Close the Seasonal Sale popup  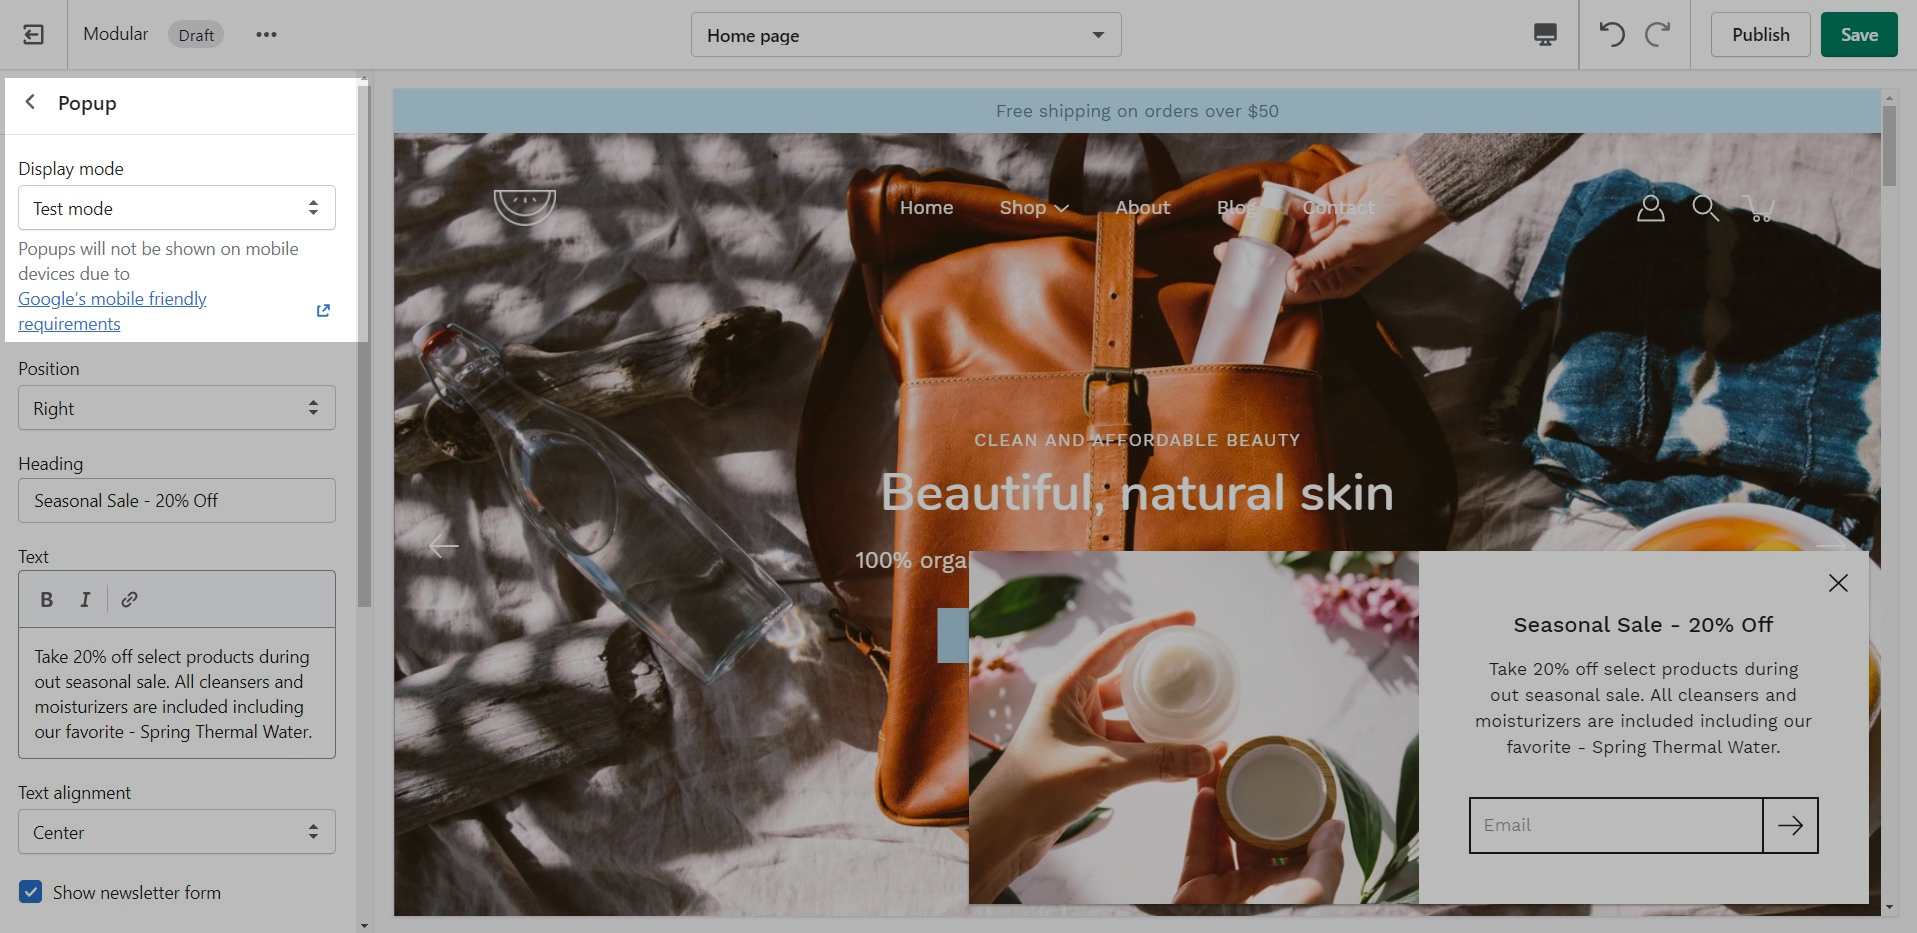(1837, 583)
